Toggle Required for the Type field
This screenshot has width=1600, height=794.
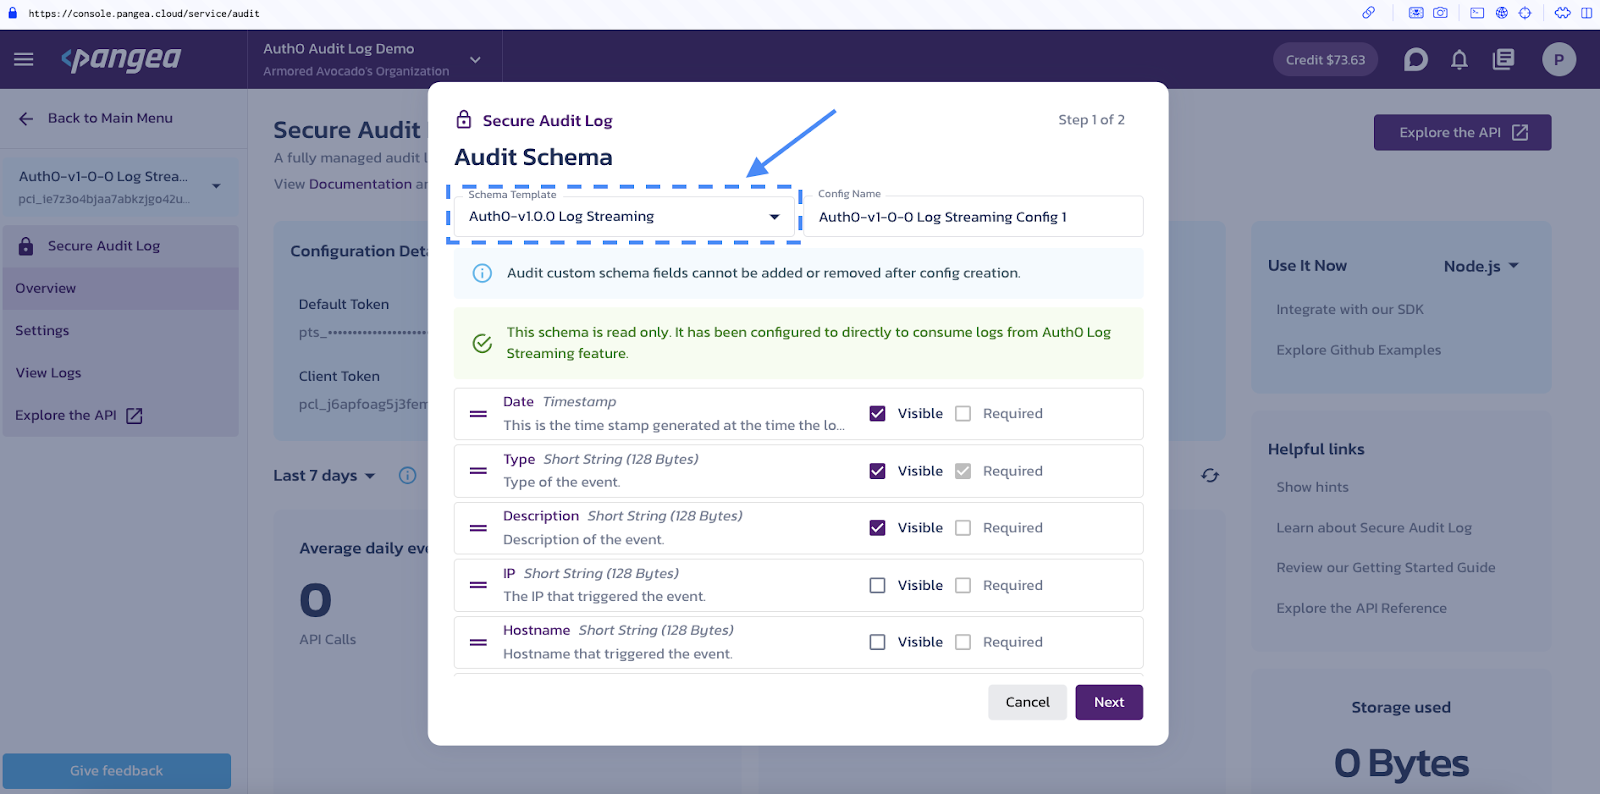point(963,471)
